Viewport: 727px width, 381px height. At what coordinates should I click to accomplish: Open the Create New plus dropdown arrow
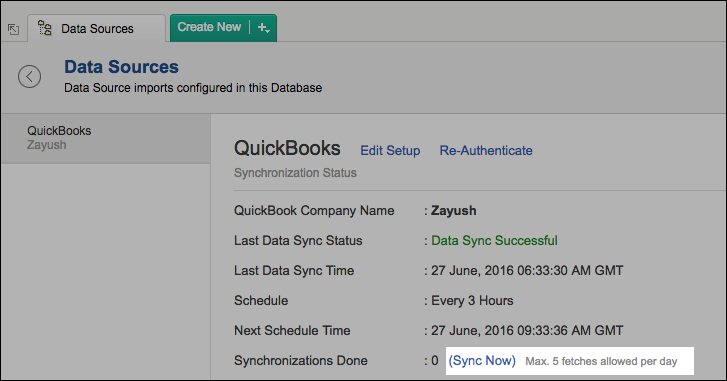point(263,28)
